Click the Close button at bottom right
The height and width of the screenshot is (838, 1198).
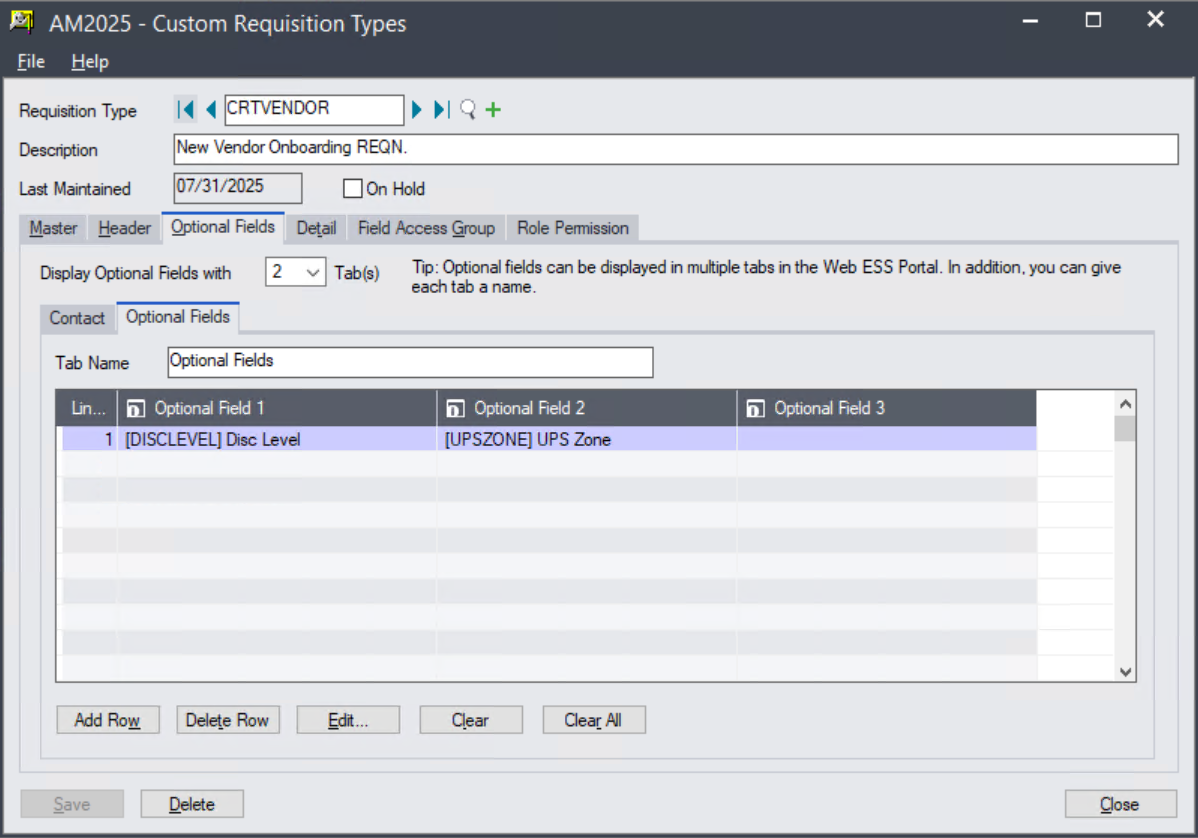tap(1120, 804)
